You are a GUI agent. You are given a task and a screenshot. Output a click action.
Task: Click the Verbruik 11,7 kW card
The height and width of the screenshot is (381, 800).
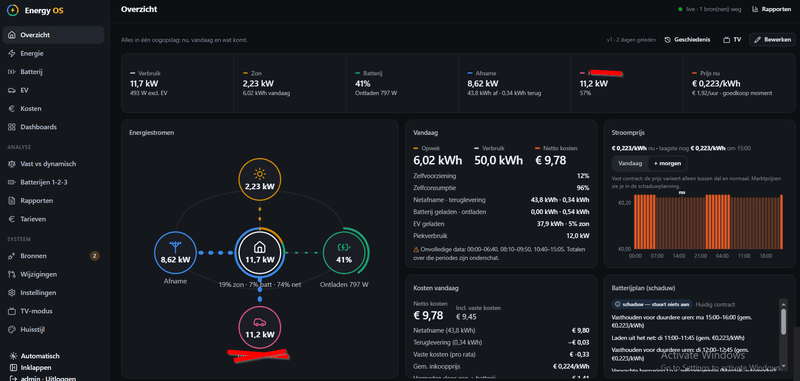tap(178, 83)
